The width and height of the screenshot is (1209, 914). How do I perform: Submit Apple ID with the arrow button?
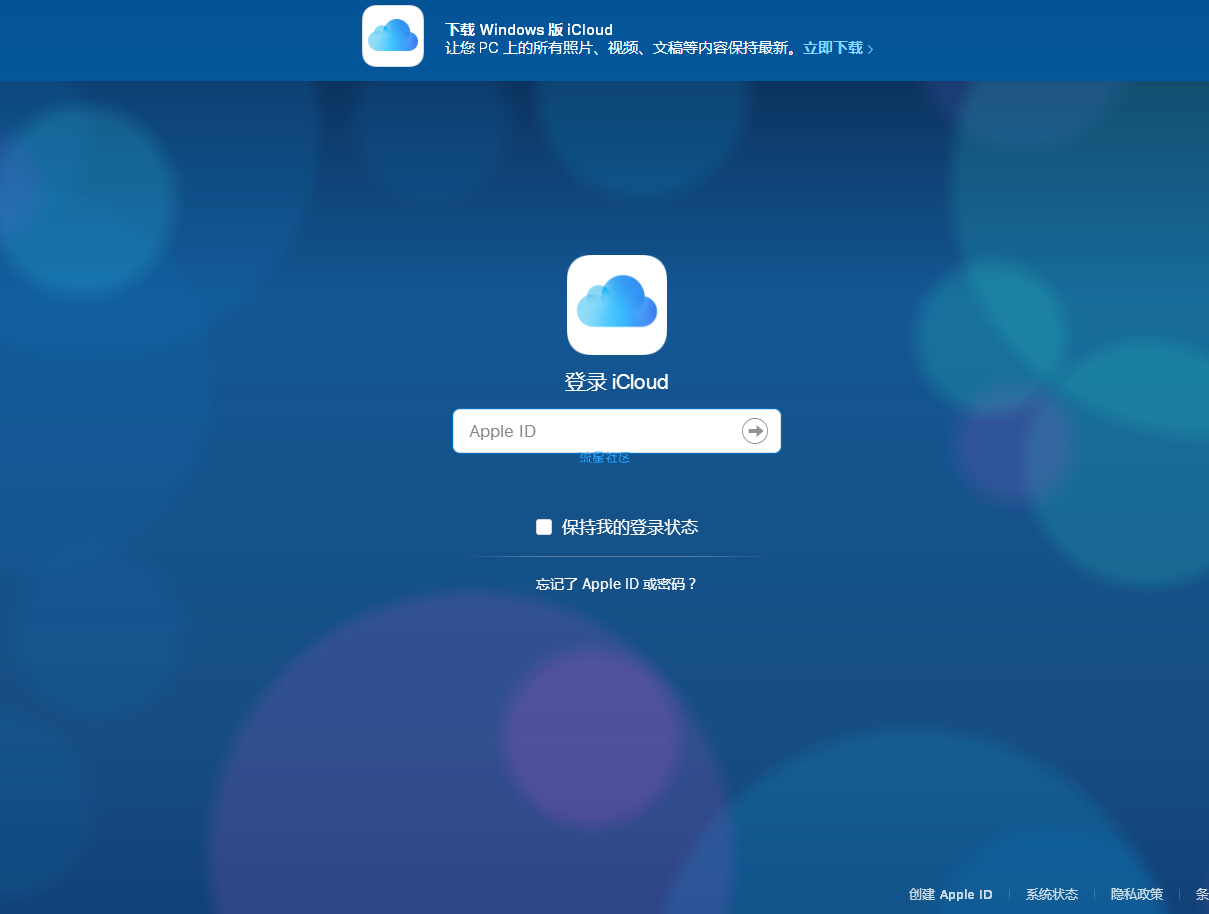pos(755,431)
